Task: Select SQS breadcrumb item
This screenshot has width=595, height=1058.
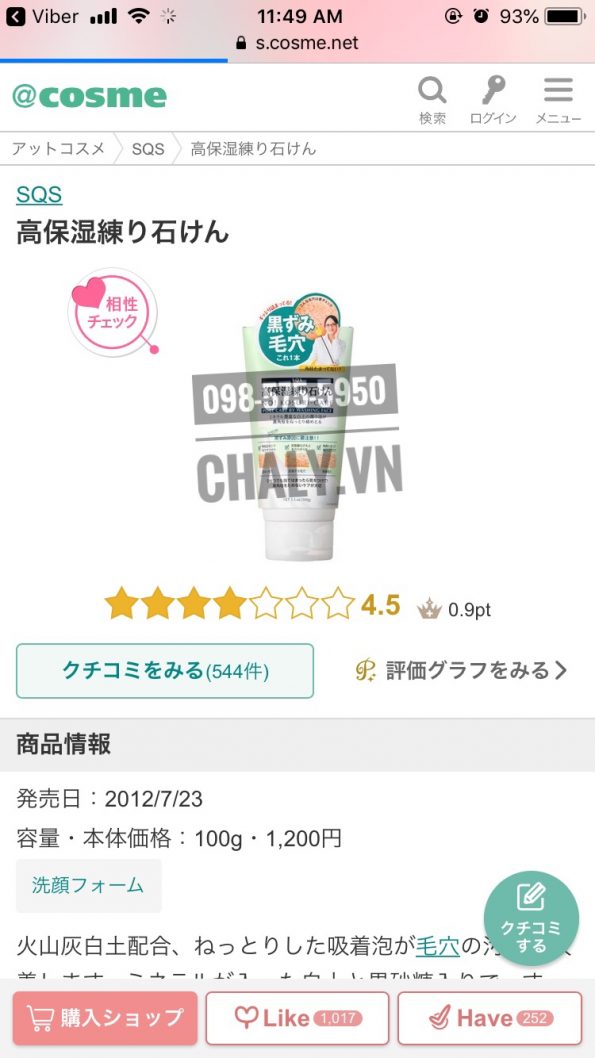Action: click(x=148, y=148)
